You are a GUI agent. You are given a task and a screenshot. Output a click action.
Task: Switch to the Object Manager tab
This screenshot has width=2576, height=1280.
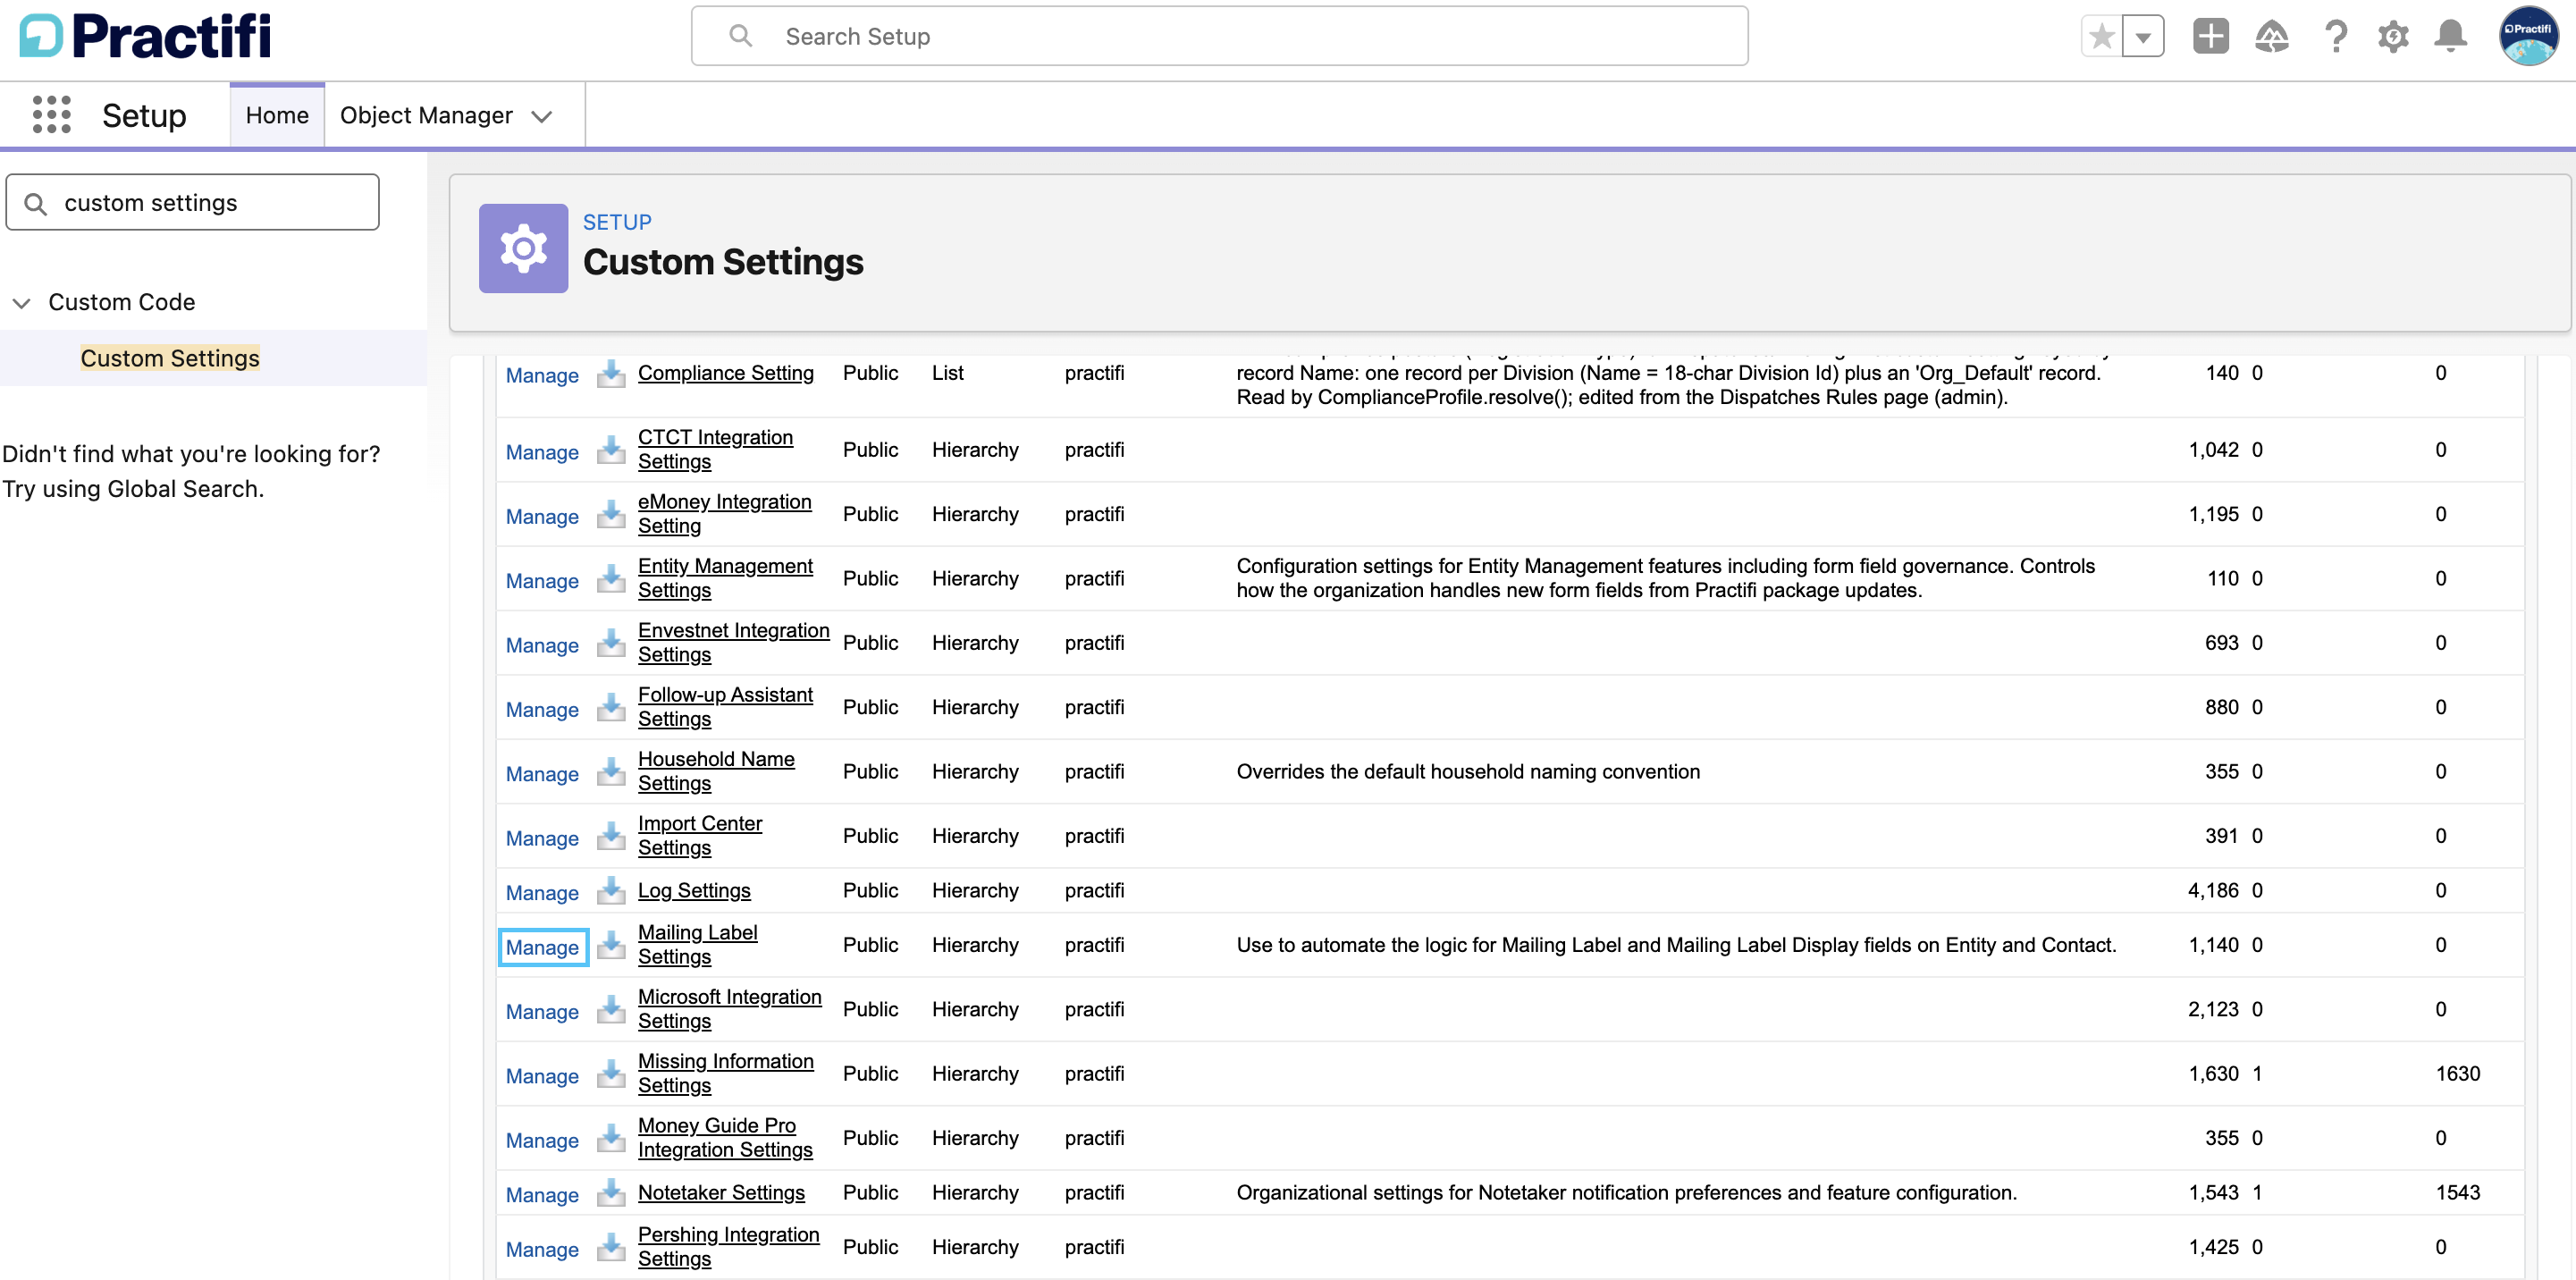click(x=426, y=115)
